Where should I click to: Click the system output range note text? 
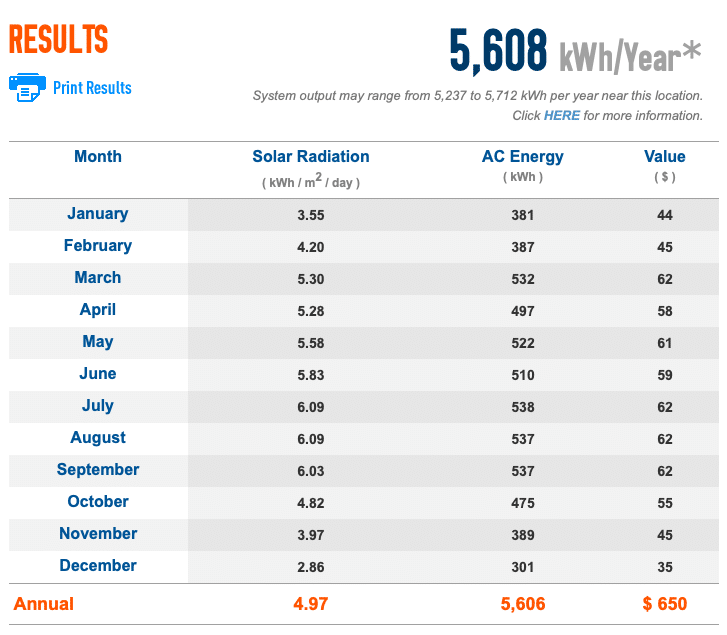(477, 96)
